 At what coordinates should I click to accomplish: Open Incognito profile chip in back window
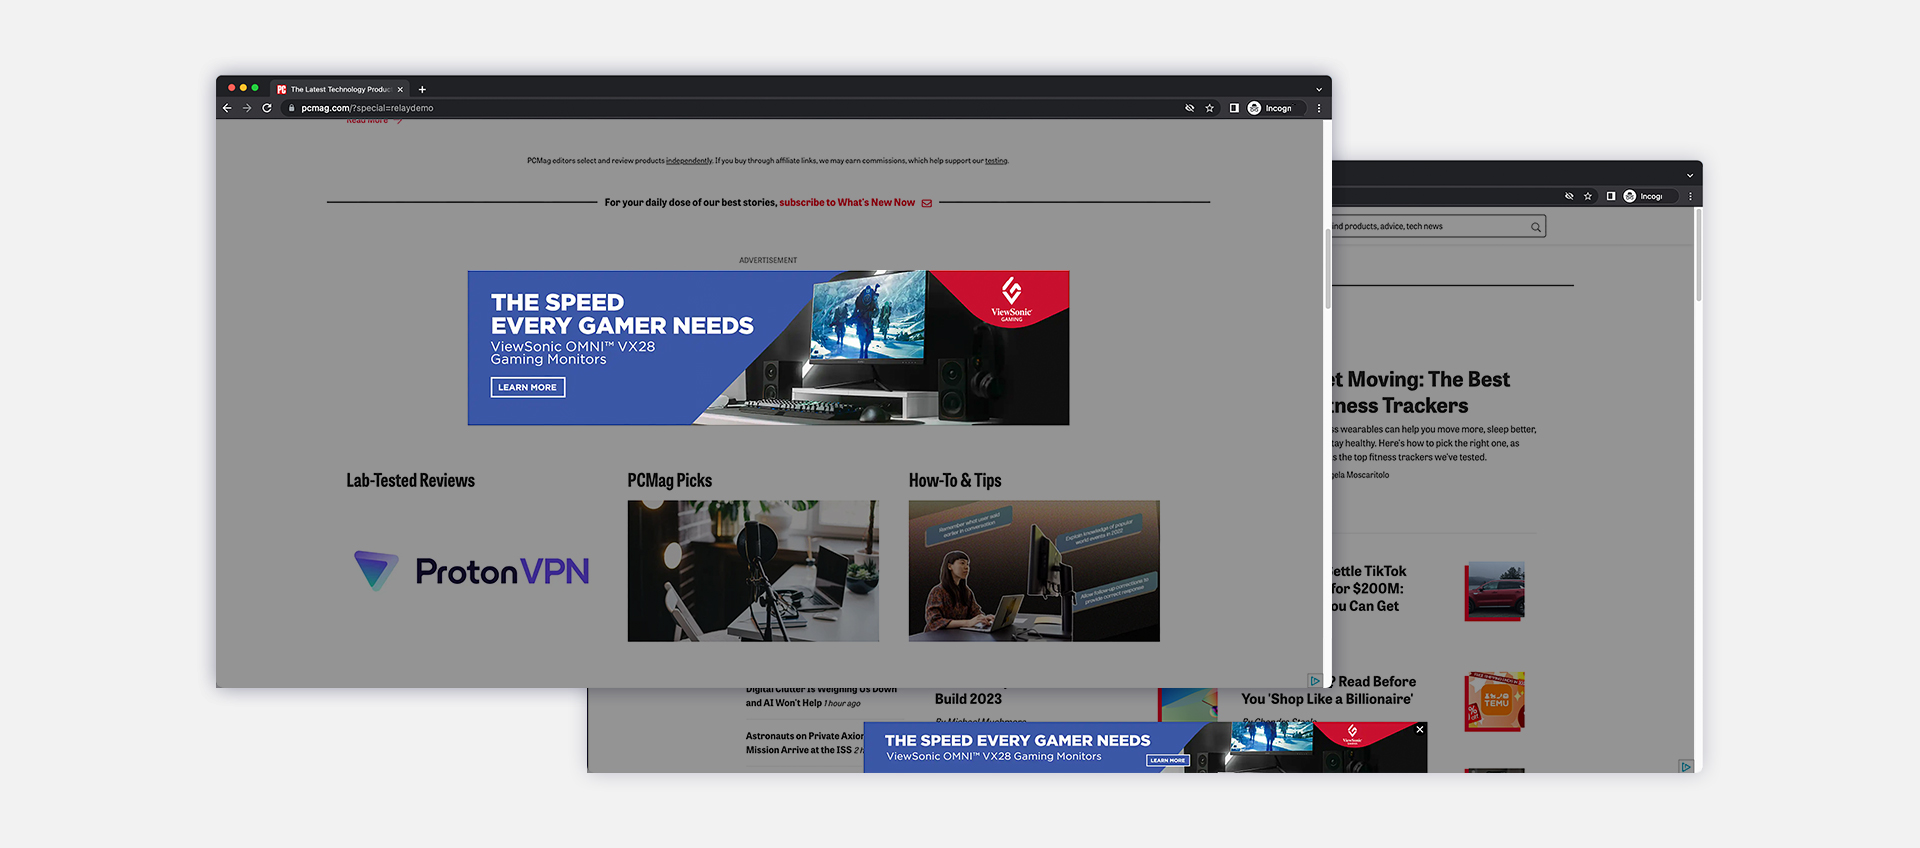click(1648, 196)
